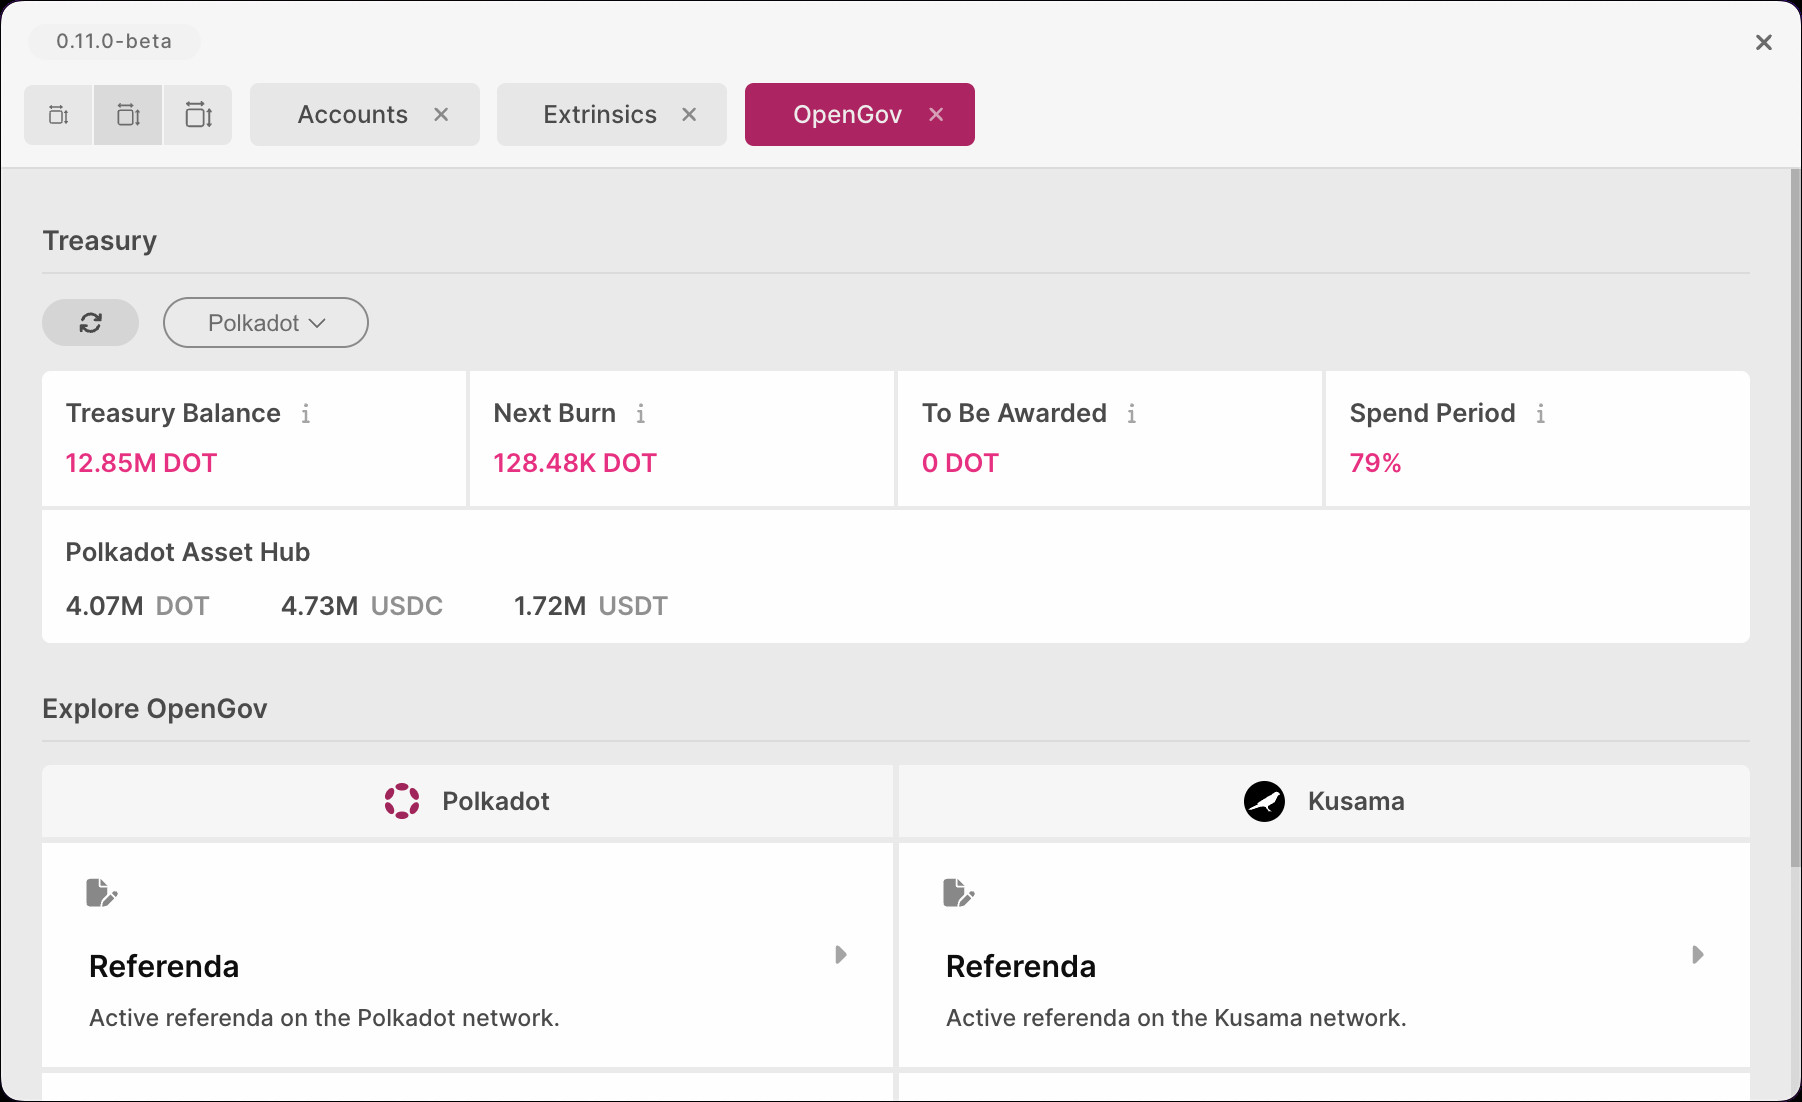Click the Polkadot Referenda arrow
Screen dimensions: 1802x1102
pyautogui.click(x=841, y=954)
